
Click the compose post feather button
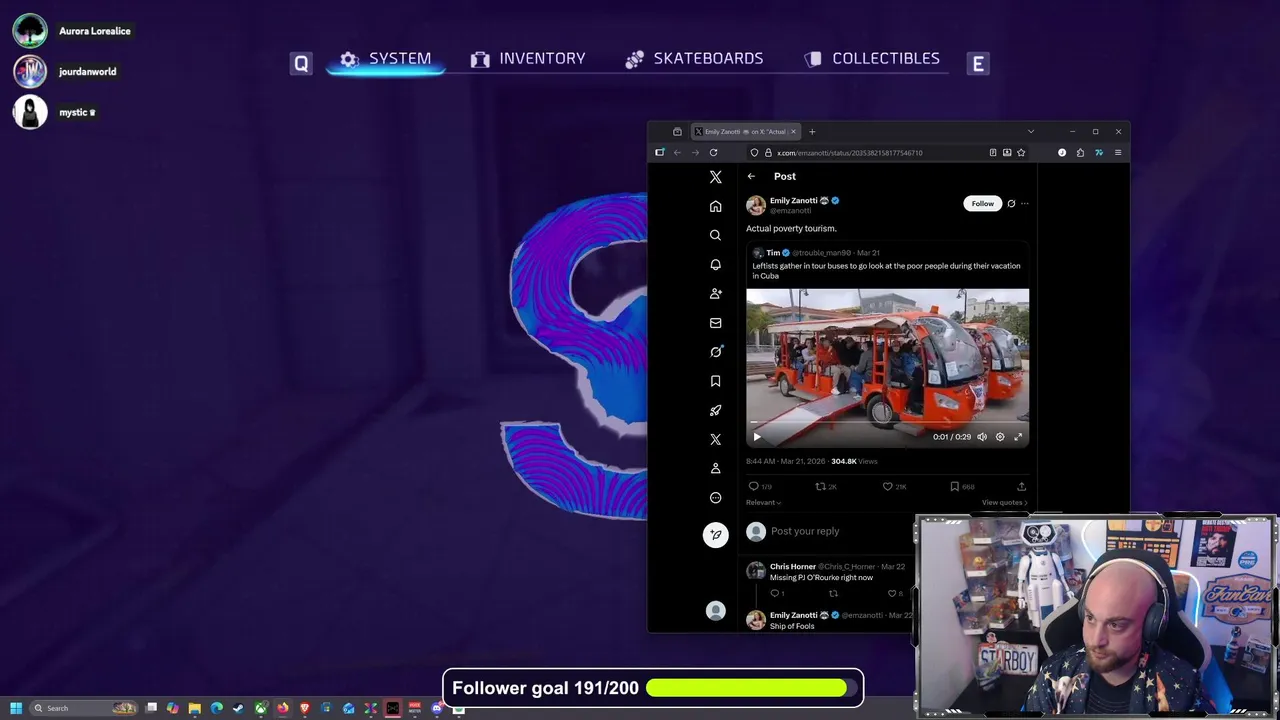point(716,535)
